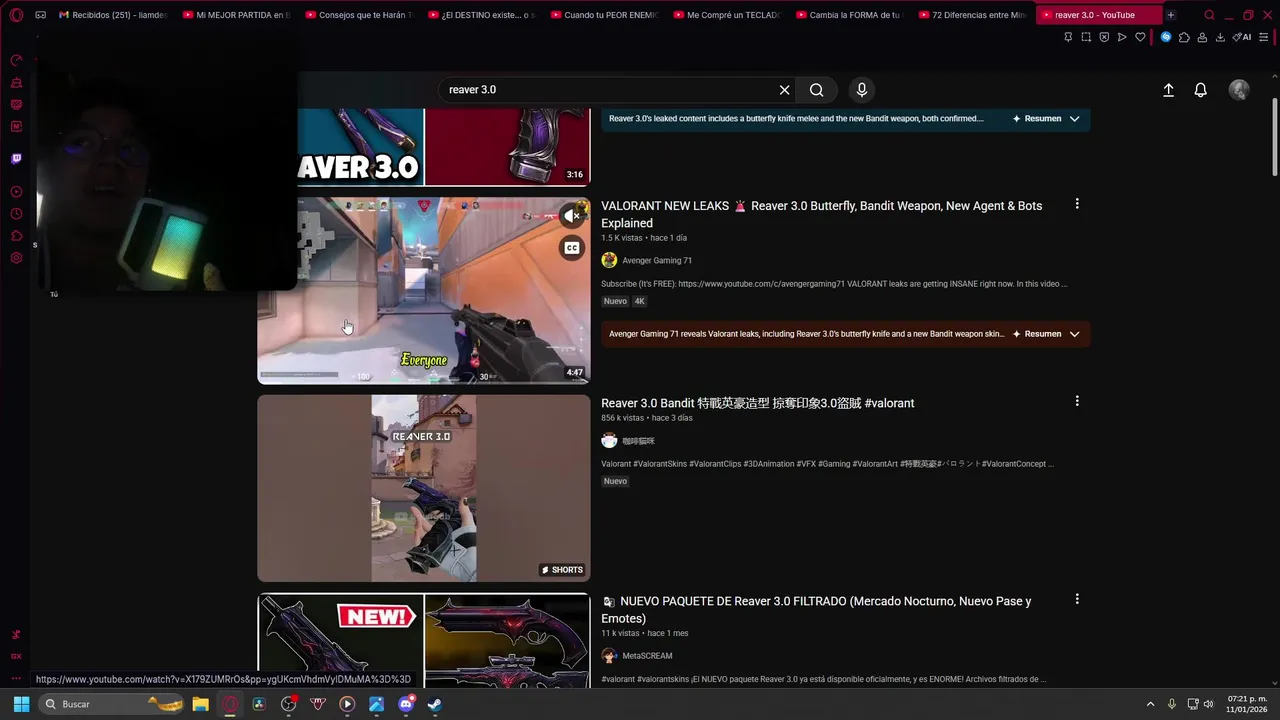Open YouTube notifications bell
This screenshot has height=720, width=1280.
[x=1201, y=90]
